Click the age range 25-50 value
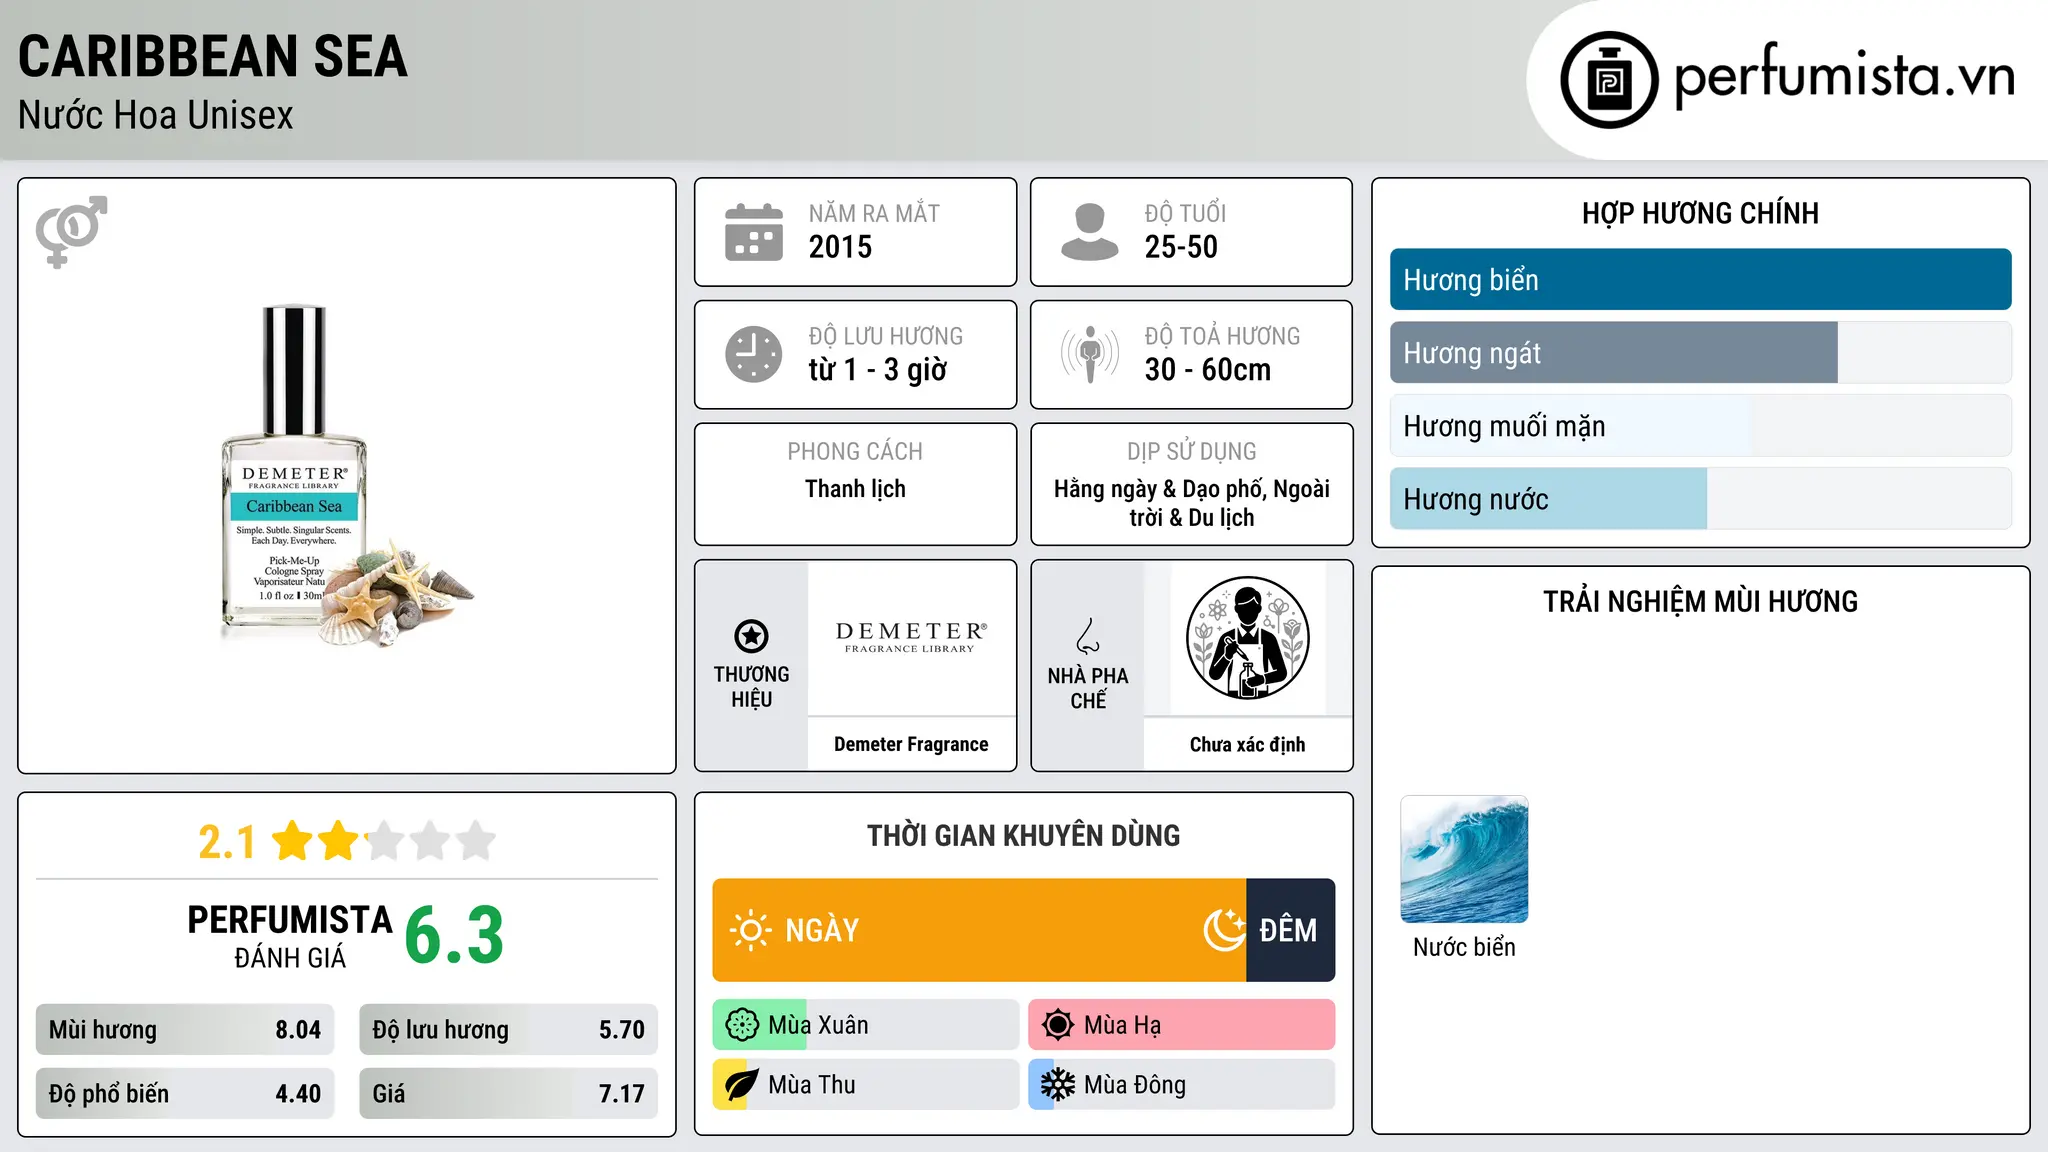 tap(1181, 247)
